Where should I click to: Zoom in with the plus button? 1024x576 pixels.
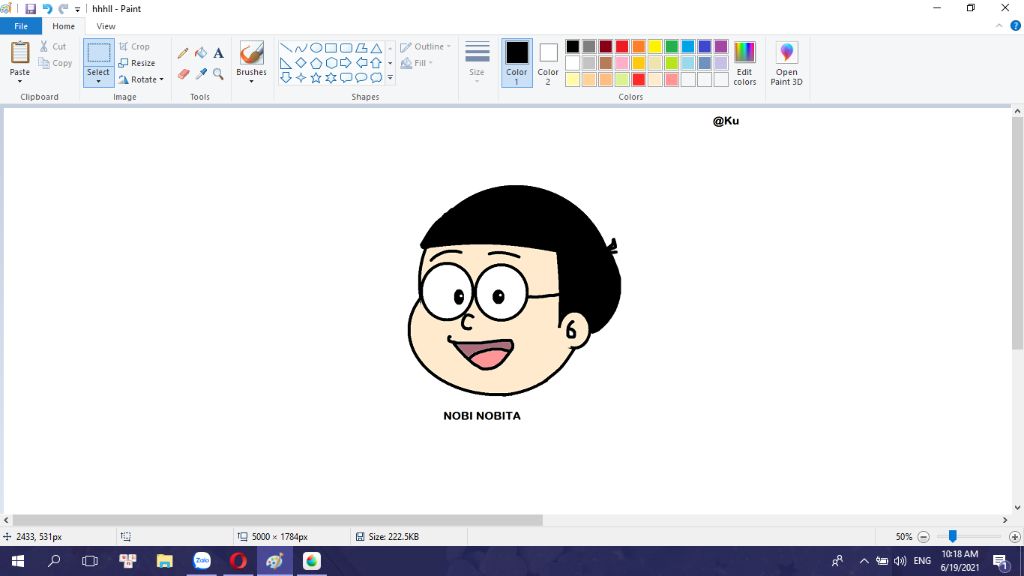point(1014,537)
